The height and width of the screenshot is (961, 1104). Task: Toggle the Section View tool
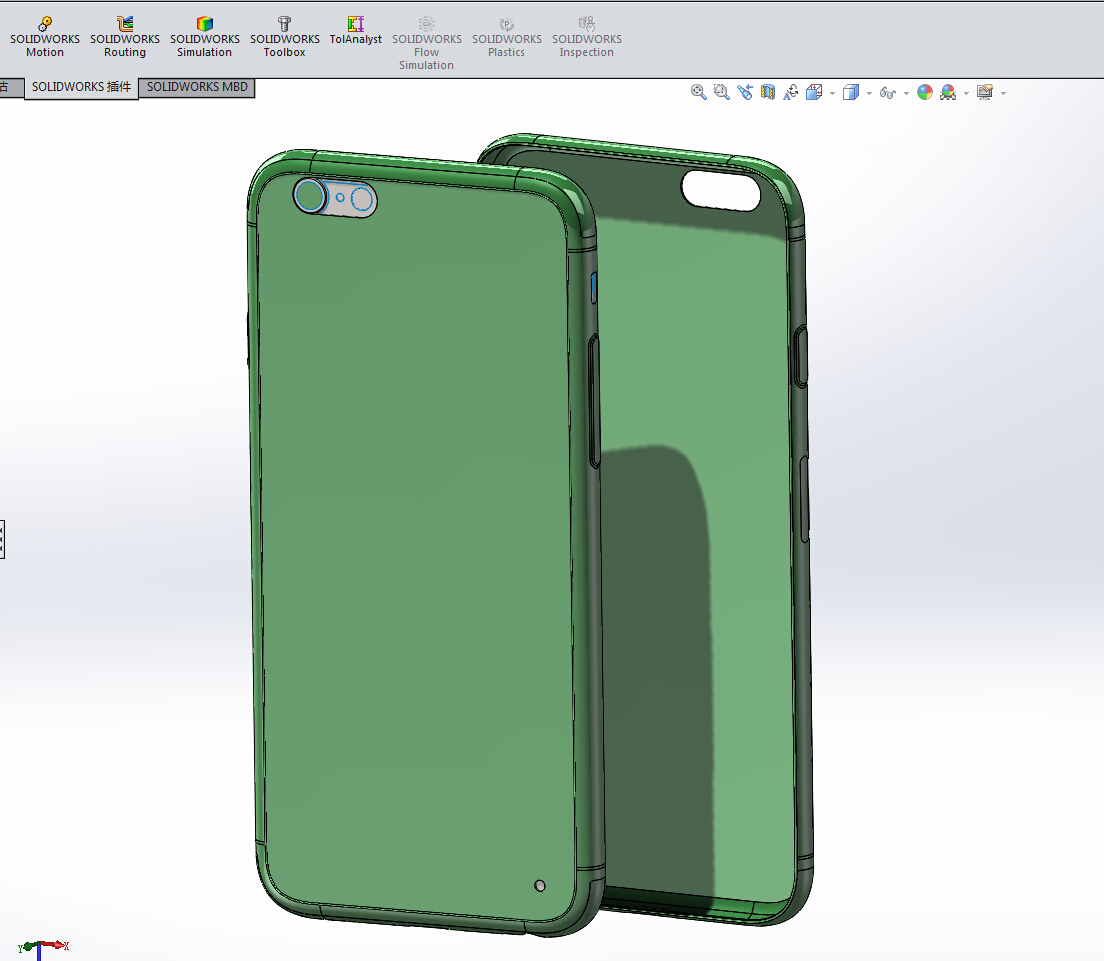pos(767,91)
